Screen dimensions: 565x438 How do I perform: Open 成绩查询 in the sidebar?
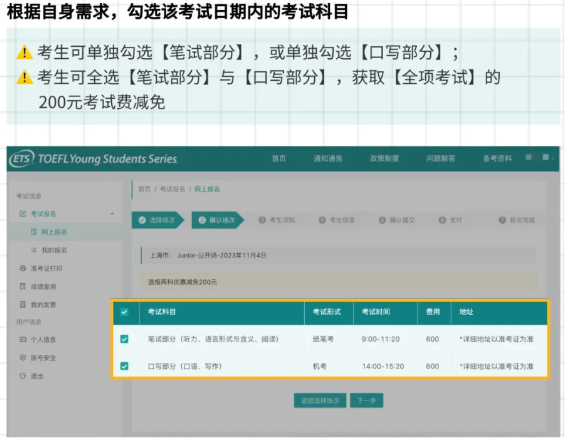pyautogui.click(x=43, y=286)
